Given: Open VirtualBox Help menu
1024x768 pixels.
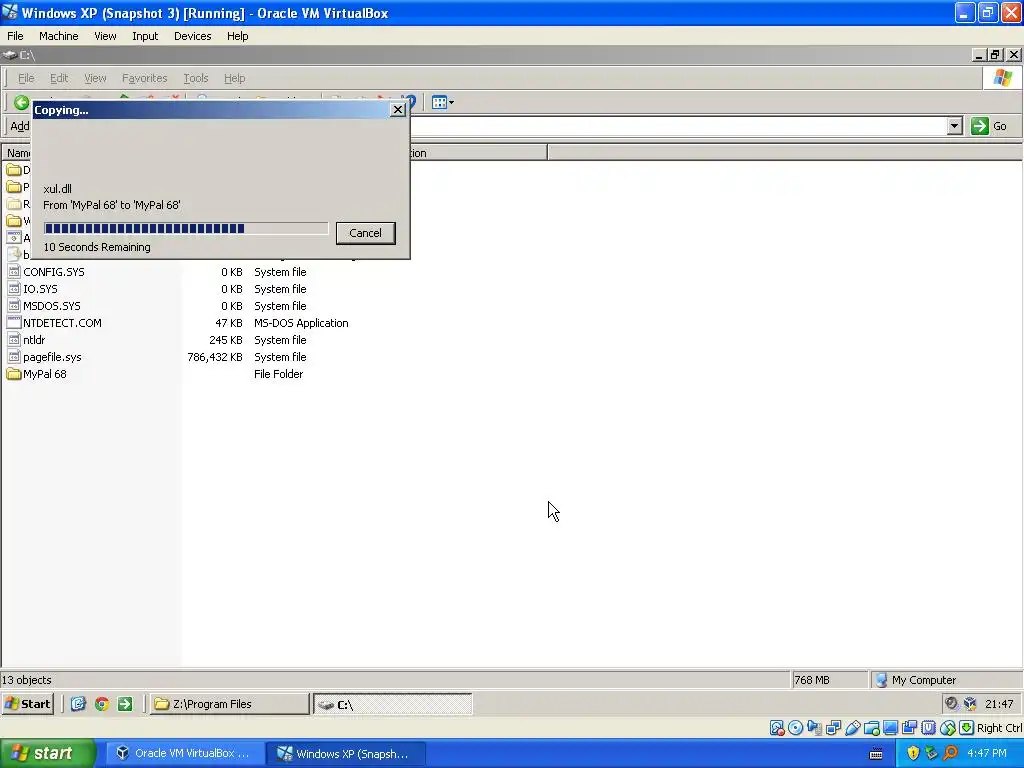Looking at the screenshot, I should (x=238, y=36).
